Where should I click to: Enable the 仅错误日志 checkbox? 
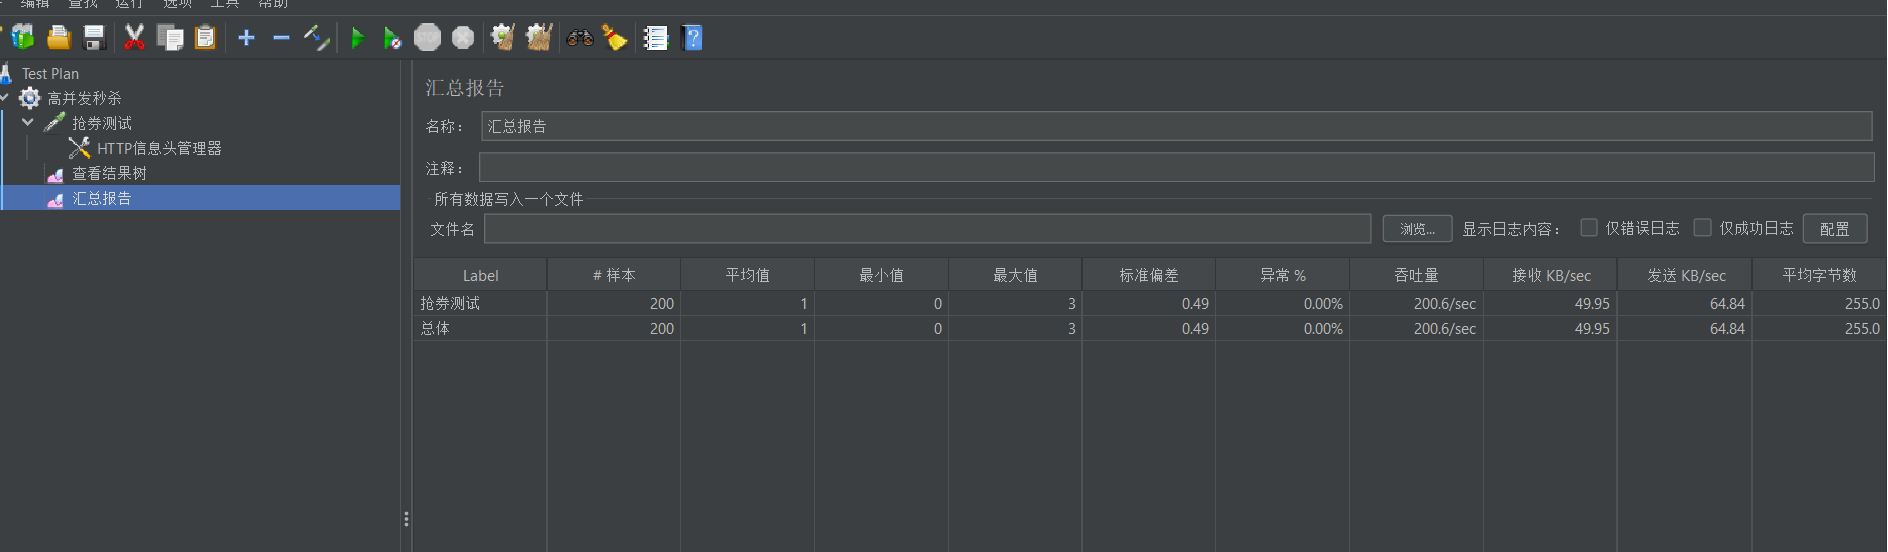[1589, 228]
